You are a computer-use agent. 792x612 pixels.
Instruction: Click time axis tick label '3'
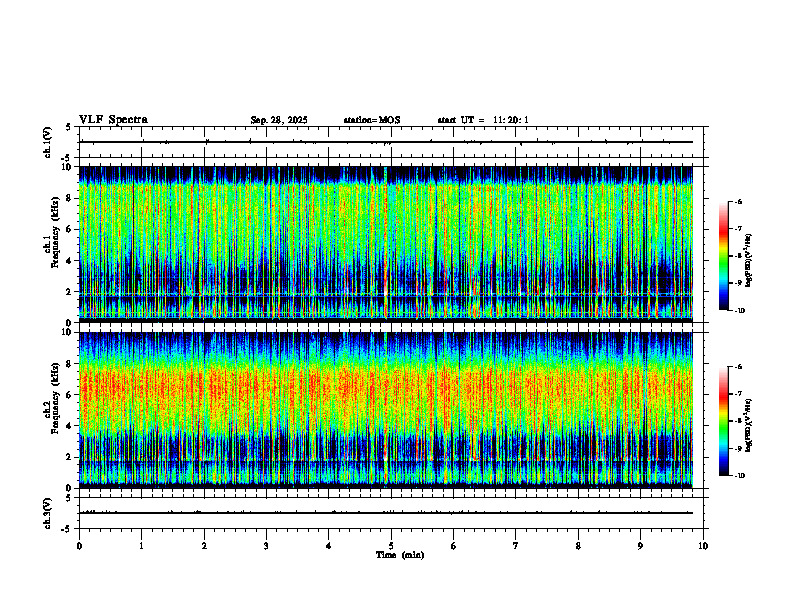point(266,546)
